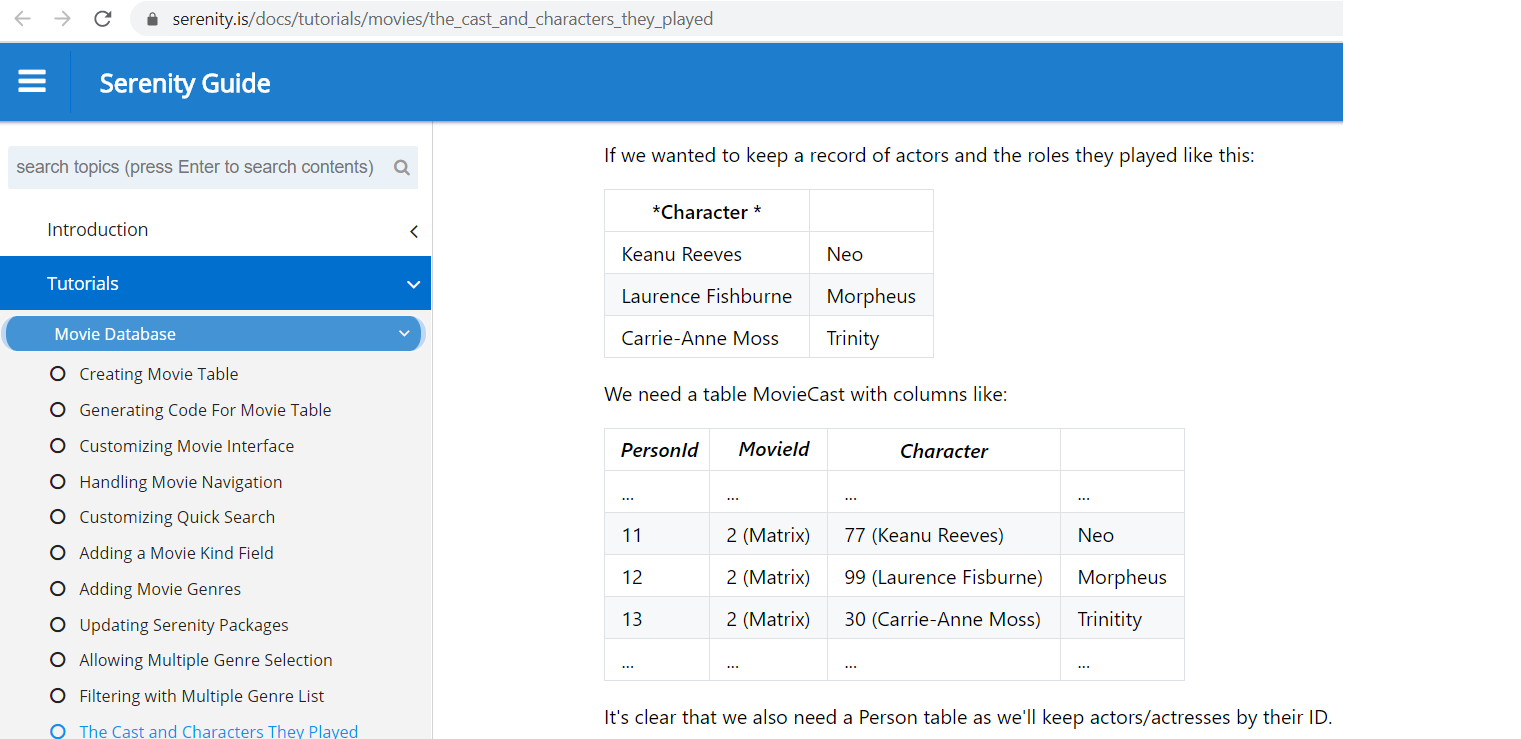This screenshot has width=1521, height=739.
Task: Reload the page
Action: click(x=102, y=18)
